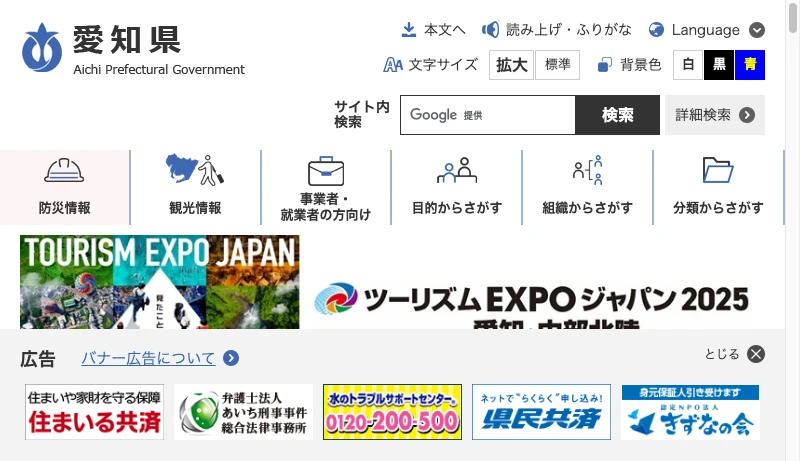
Task: Reset text size with 標準 button
Action: point(557,65)
